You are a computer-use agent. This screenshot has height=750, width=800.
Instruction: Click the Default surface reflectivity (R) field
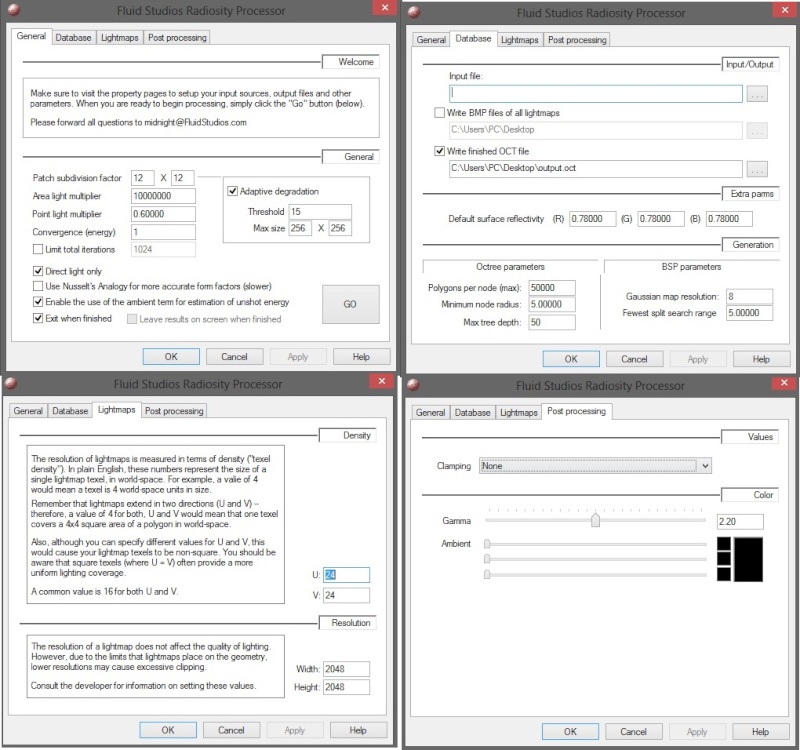pyautogui.click(x=593, y=219)
